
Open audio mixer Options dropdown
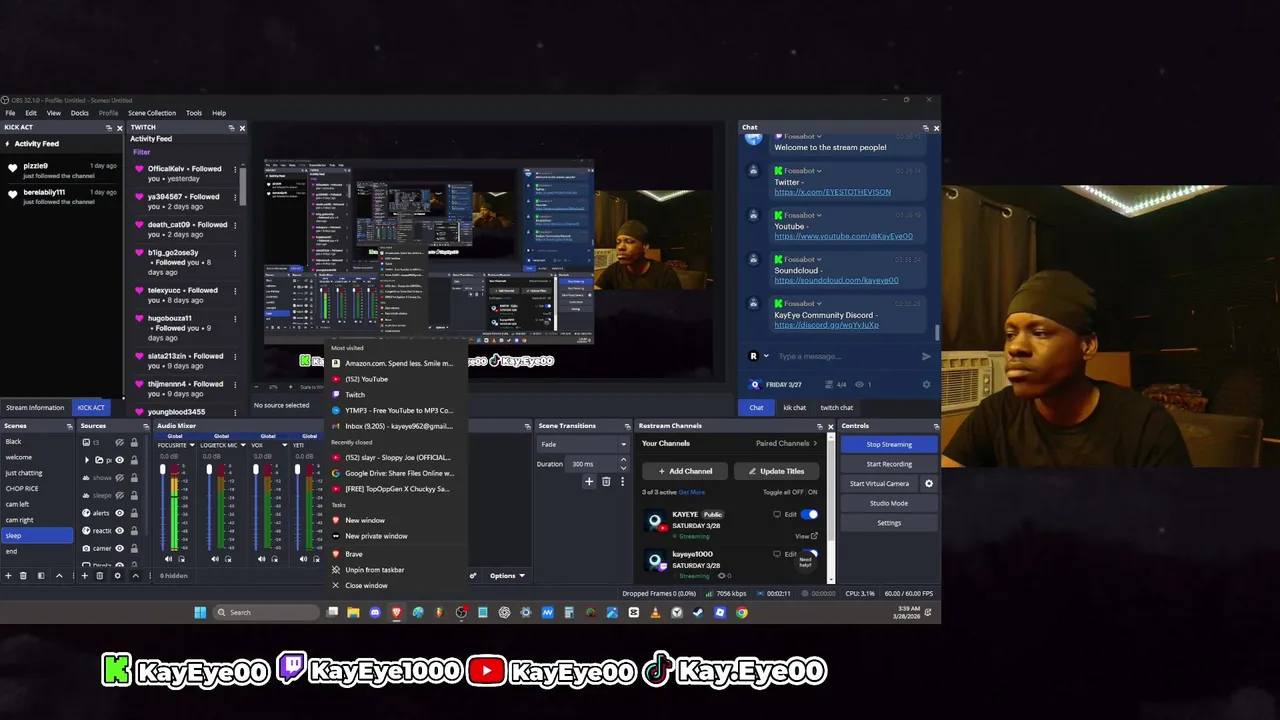pyautogui.click(x=507, y=576)
